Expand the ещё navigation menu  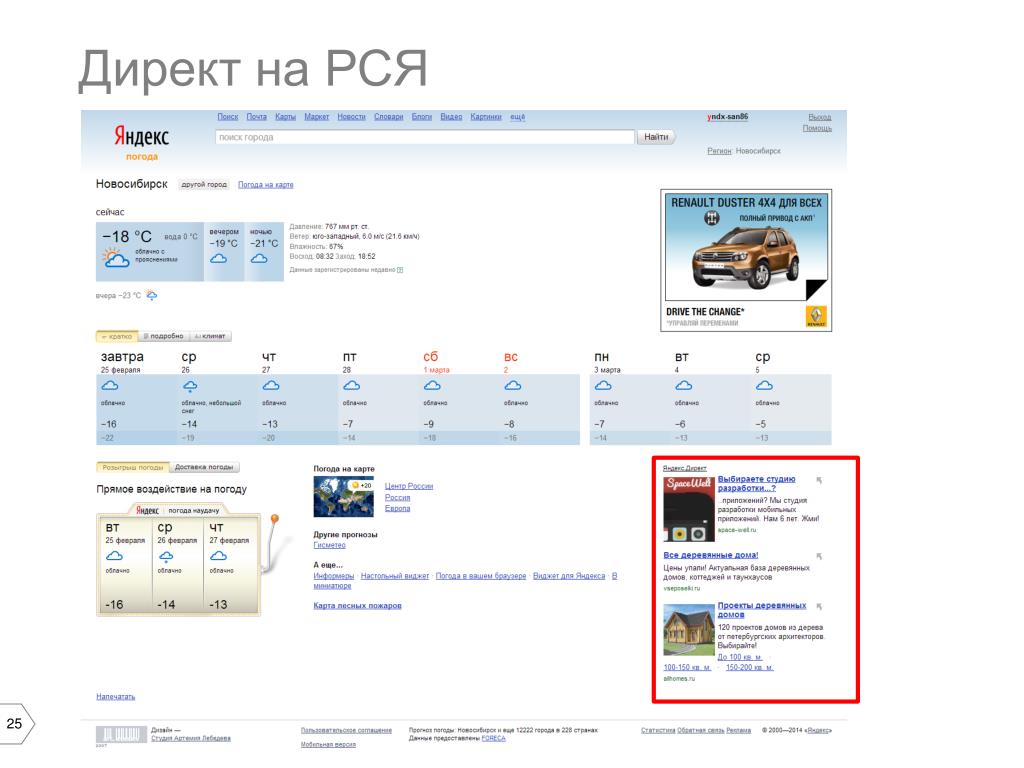coord(517,117)
